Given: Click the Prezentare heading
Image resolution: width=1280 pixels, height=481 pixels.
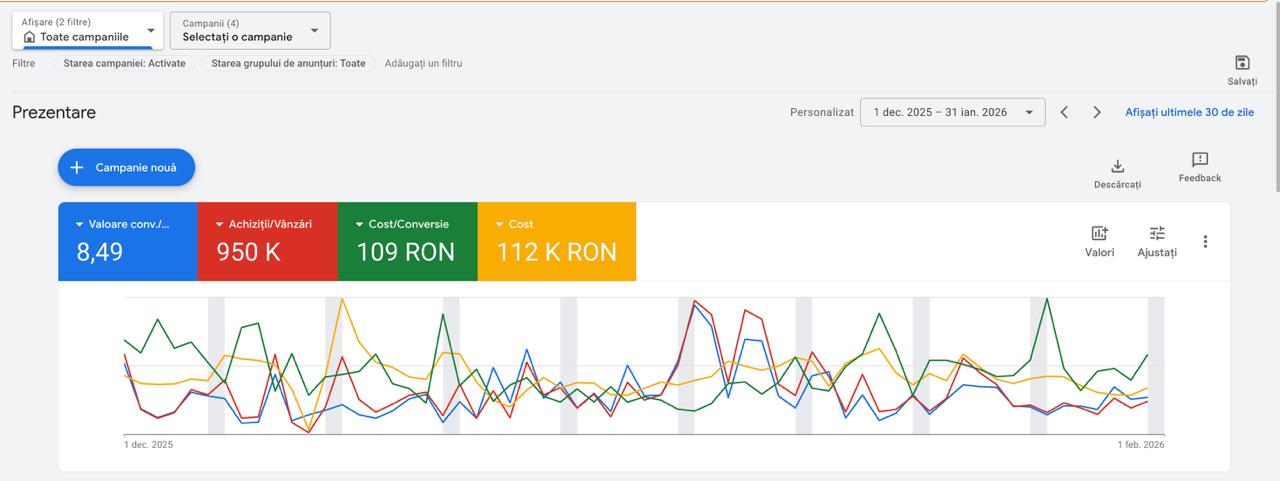Looking at the screenshot, I should (x=54, y=112).
